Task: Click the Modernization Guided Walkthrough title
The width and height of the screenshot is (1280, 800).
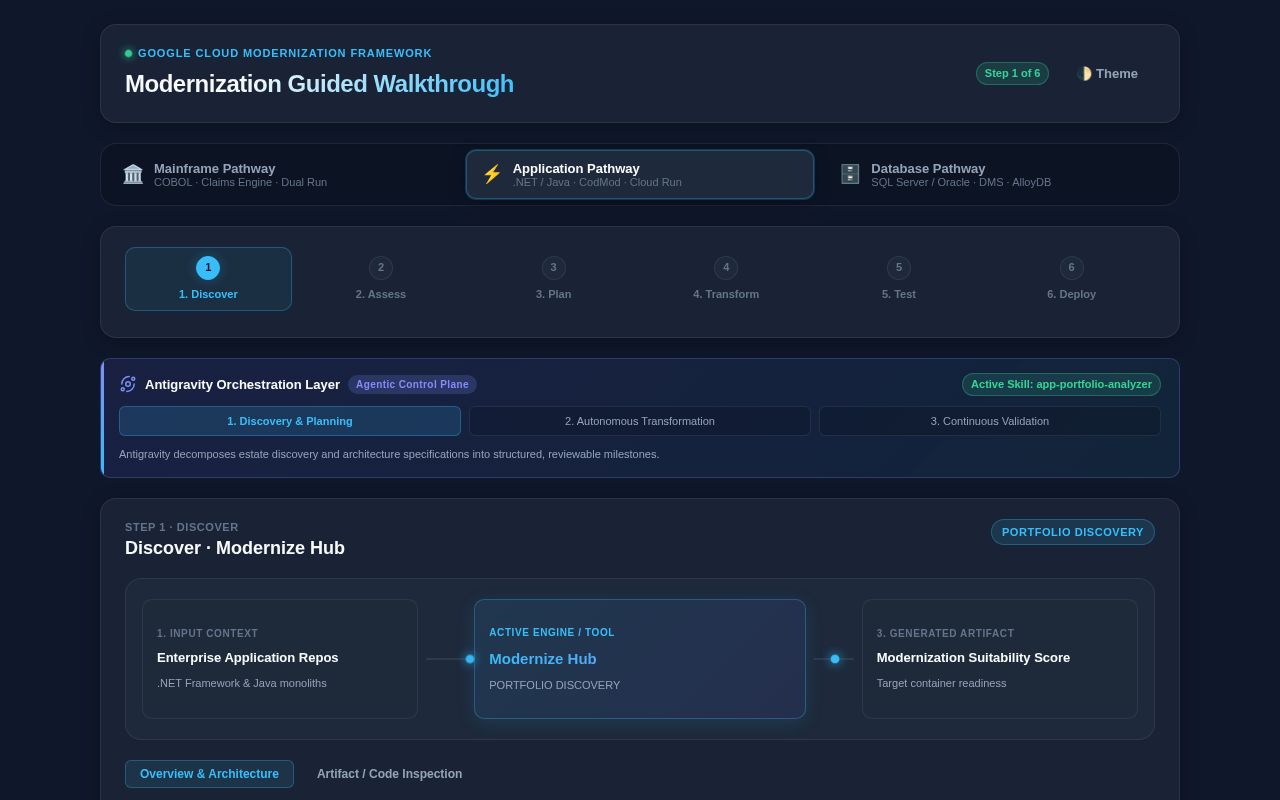Action: pyautogui.click(x=319, y=84)
